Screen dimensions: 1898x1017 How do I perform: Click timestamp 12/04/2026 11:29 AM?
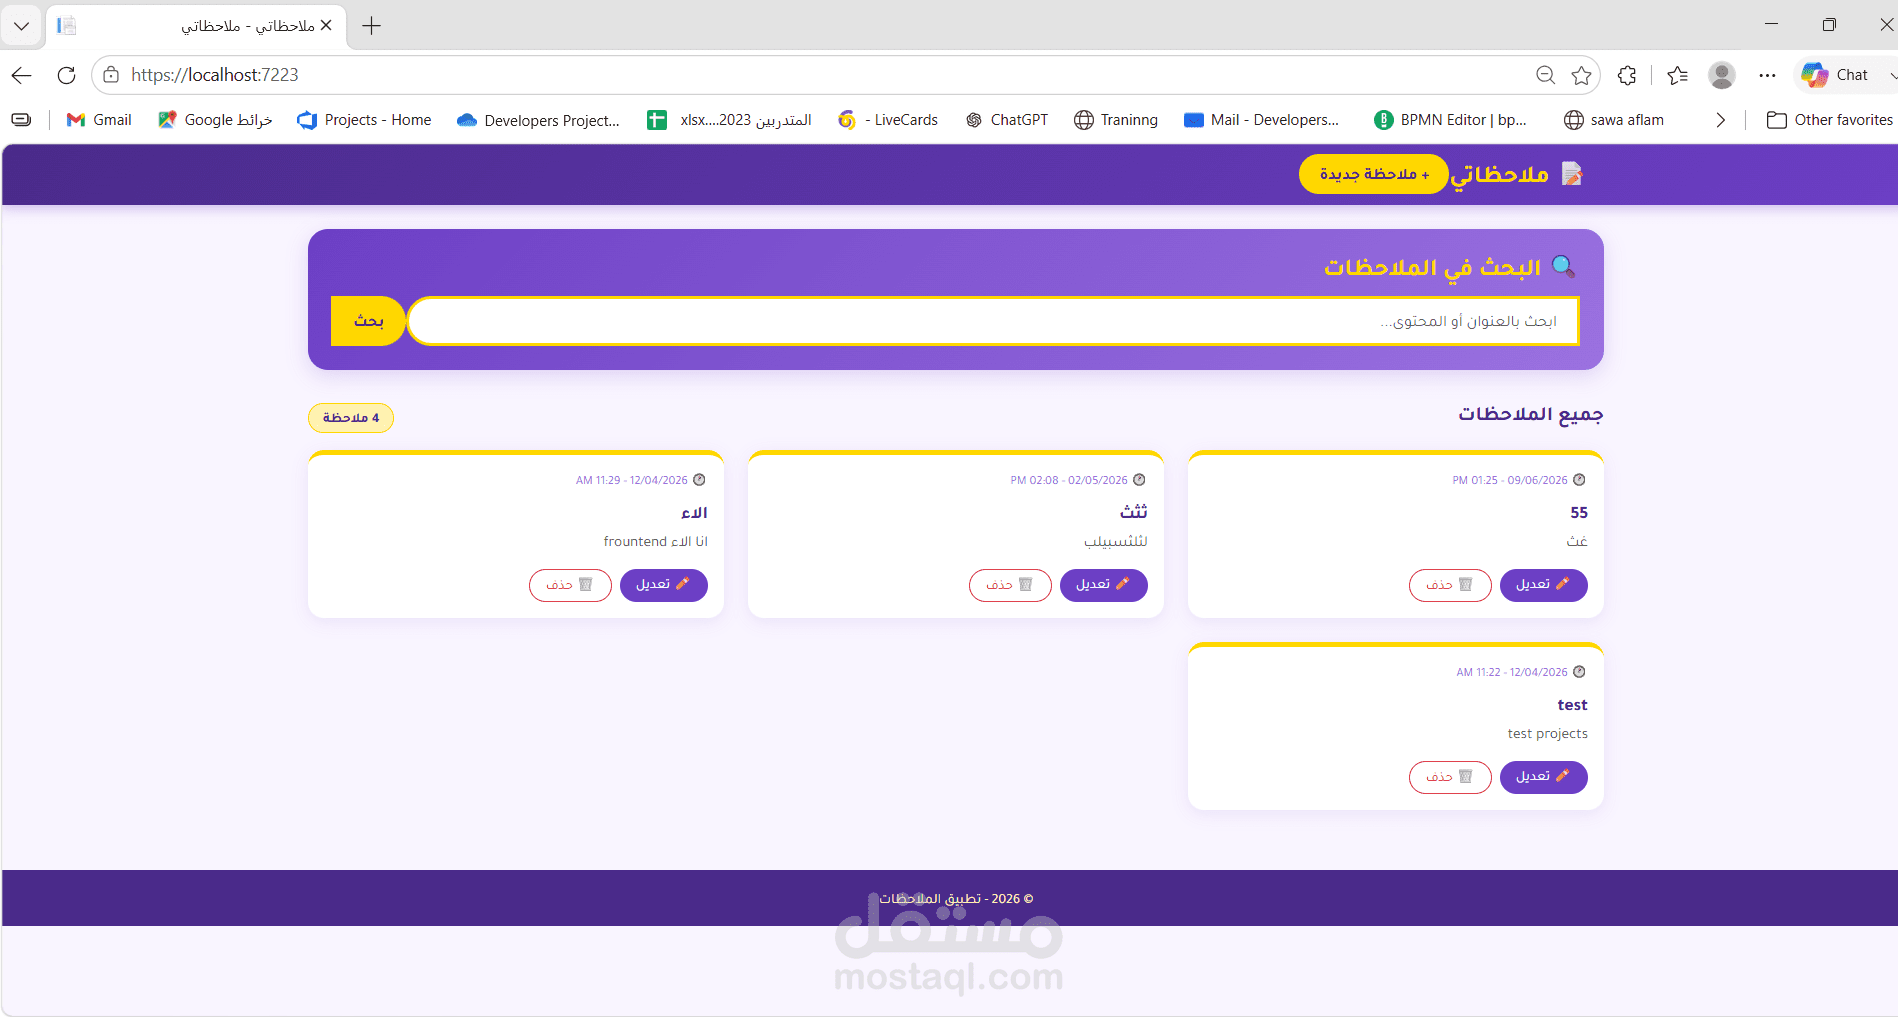pyautogui.click(x=632, y=481)
